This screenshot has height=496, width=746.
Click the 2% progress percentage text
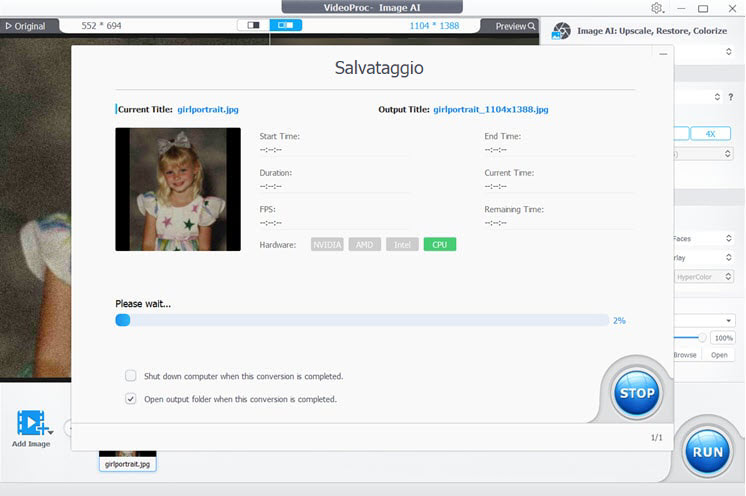tap(619, 321)
